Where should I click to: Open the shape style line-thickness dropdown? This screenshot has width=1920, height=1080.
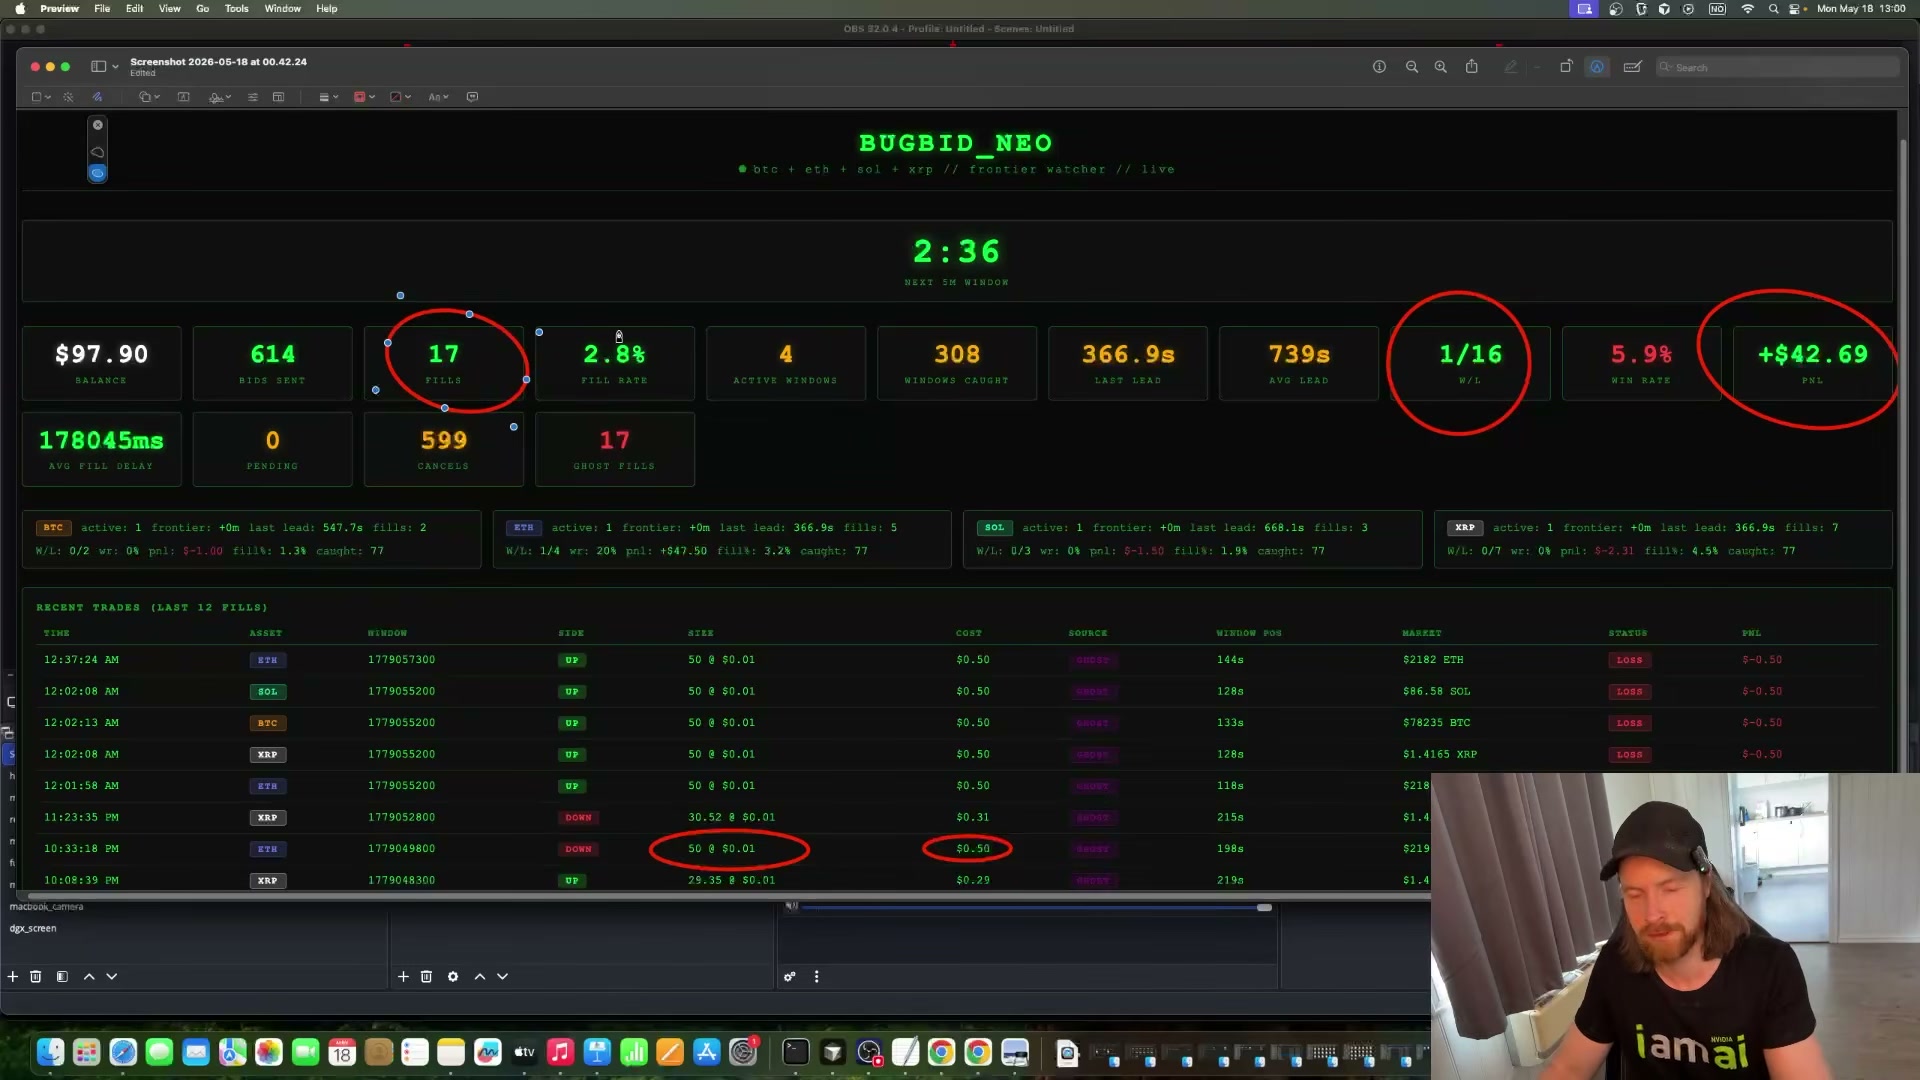(328, 97)
